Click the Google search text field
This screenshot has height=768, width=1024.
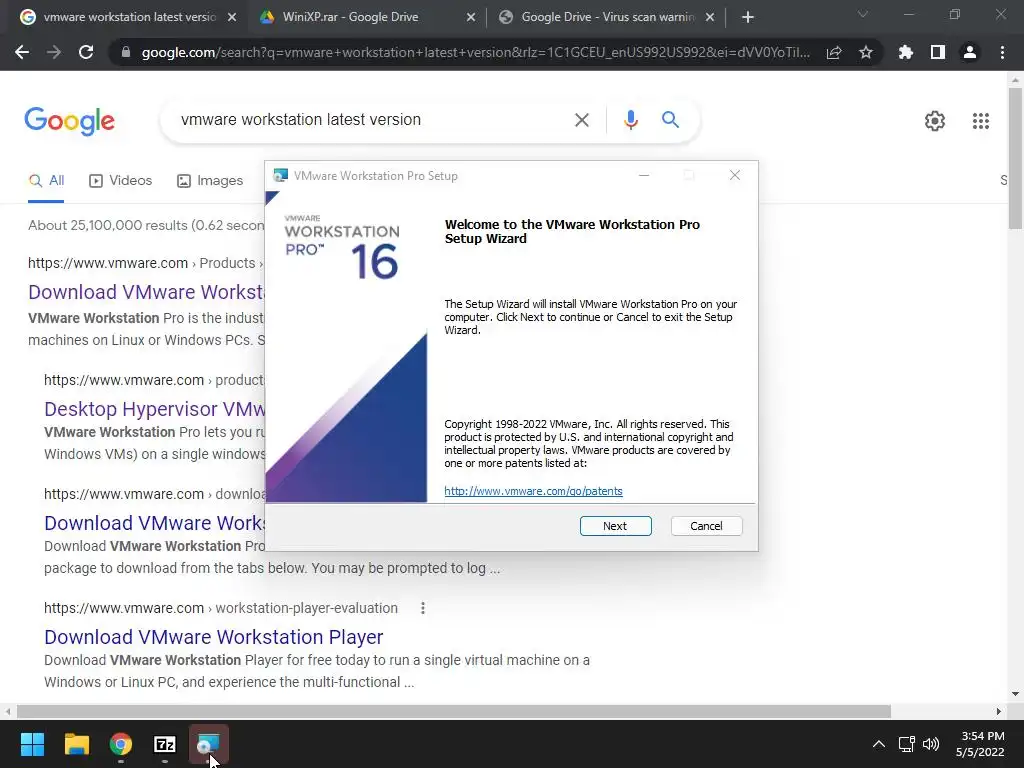(369, 120)
